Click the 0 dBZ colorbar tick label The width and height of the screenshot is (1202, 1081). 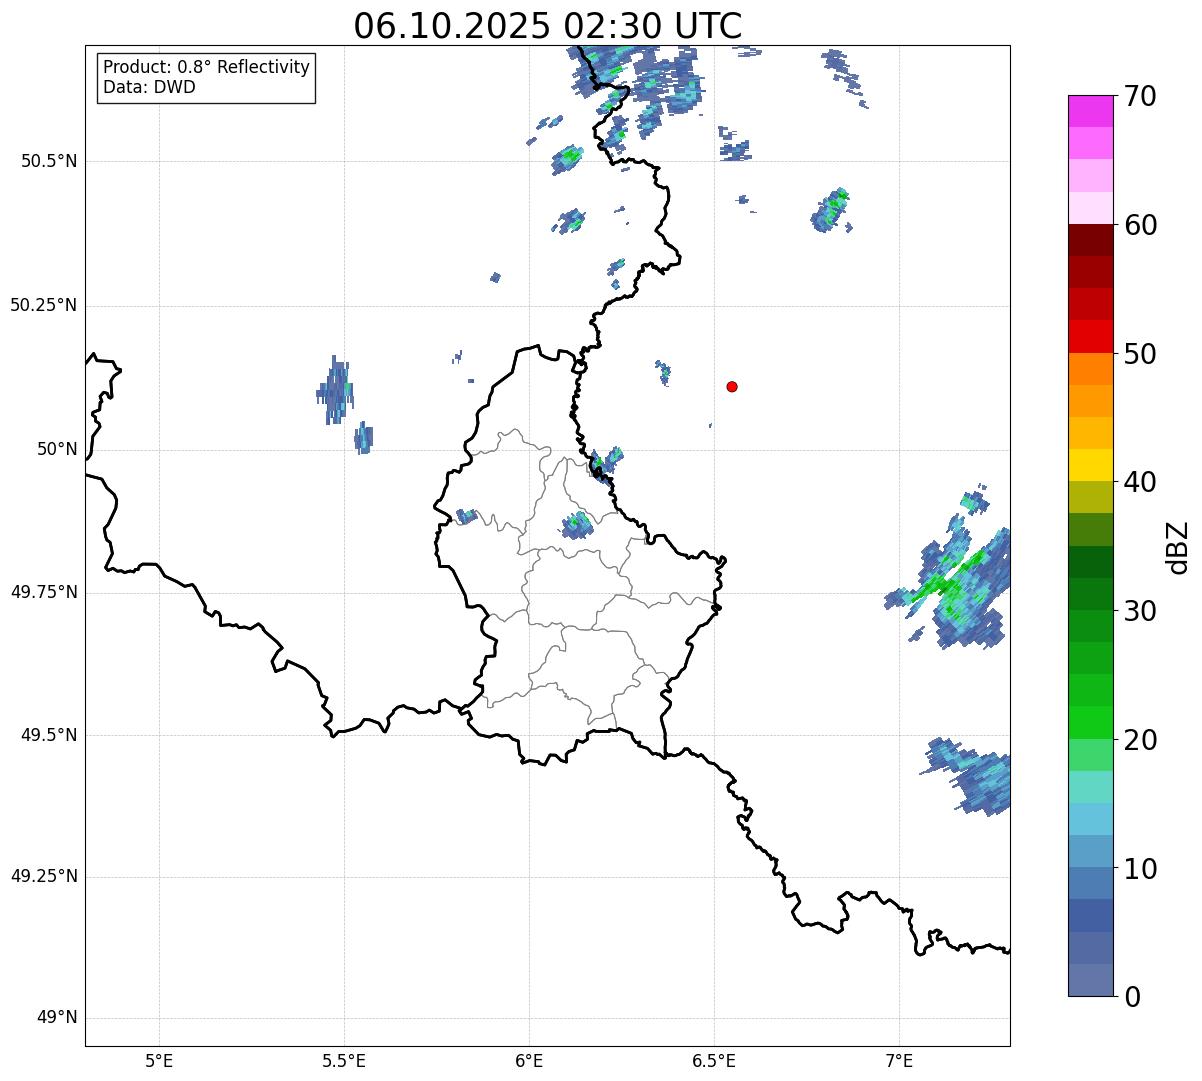coord(1131,997)
